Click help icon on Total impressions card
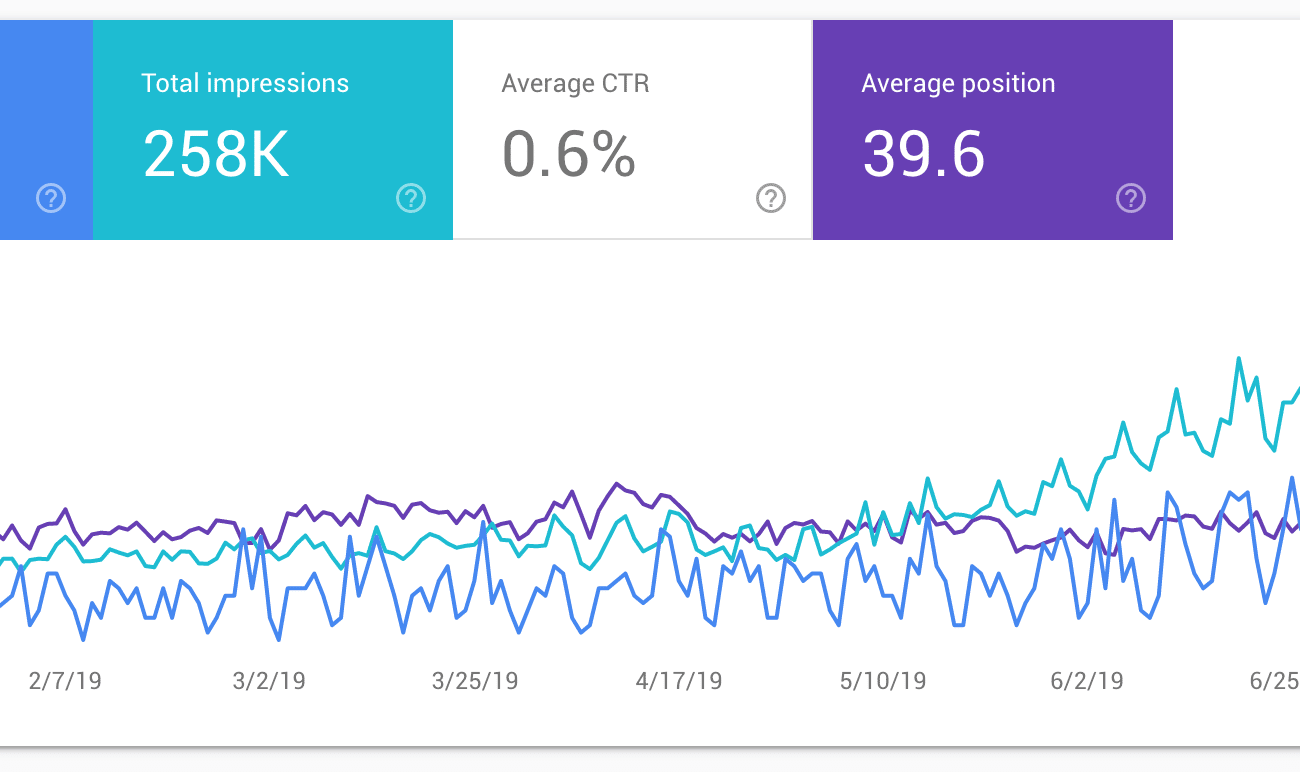The image size is (1300, 772). point(411,198)
